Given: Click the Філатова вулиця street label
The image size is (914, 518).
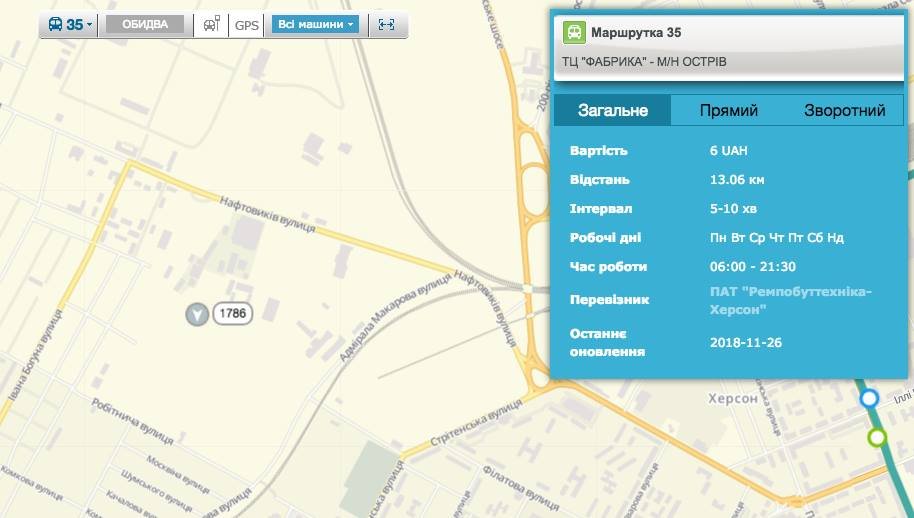Looking at the screenshot, I should (520, 487).
